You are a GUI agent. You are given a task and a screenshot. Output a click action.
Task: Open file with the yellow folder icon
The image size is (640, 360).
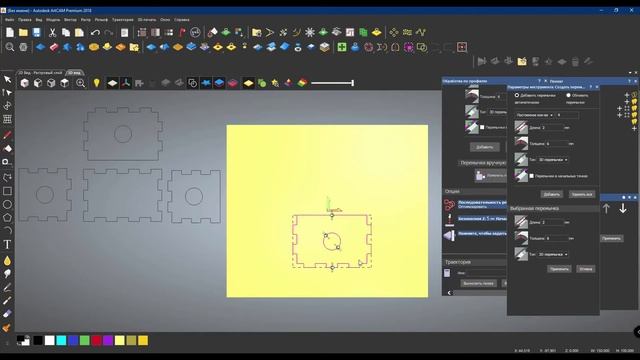pos(23,32)
